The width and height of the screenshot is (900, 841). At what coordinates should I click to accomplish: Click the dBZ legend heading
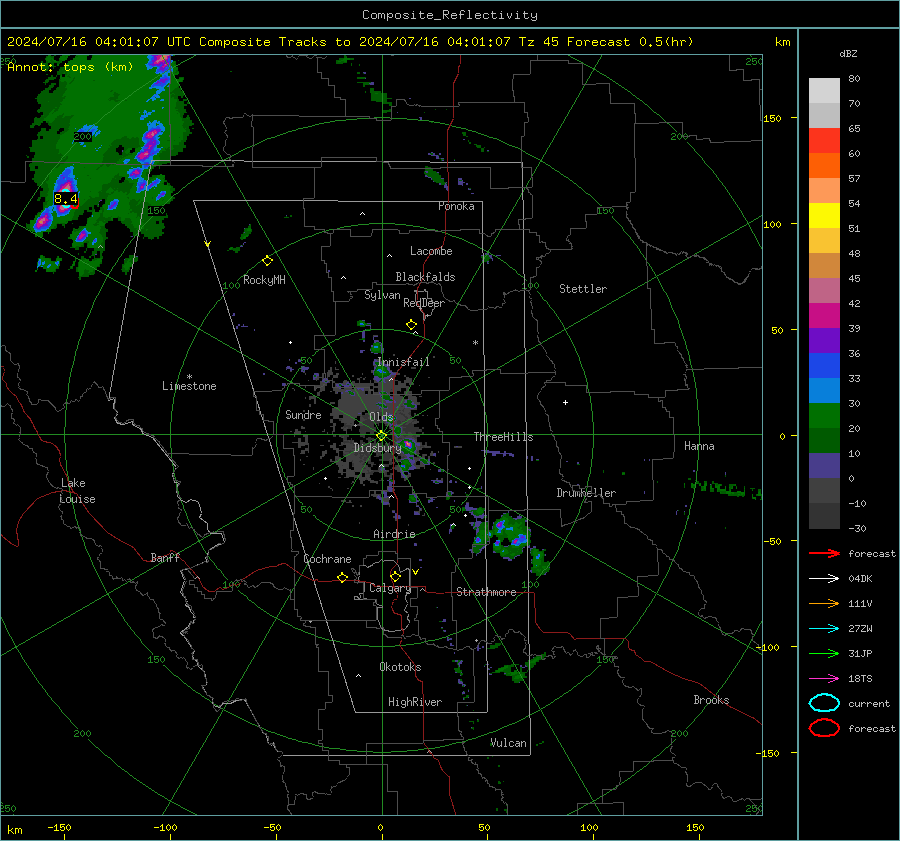click(x=848, y=54)
